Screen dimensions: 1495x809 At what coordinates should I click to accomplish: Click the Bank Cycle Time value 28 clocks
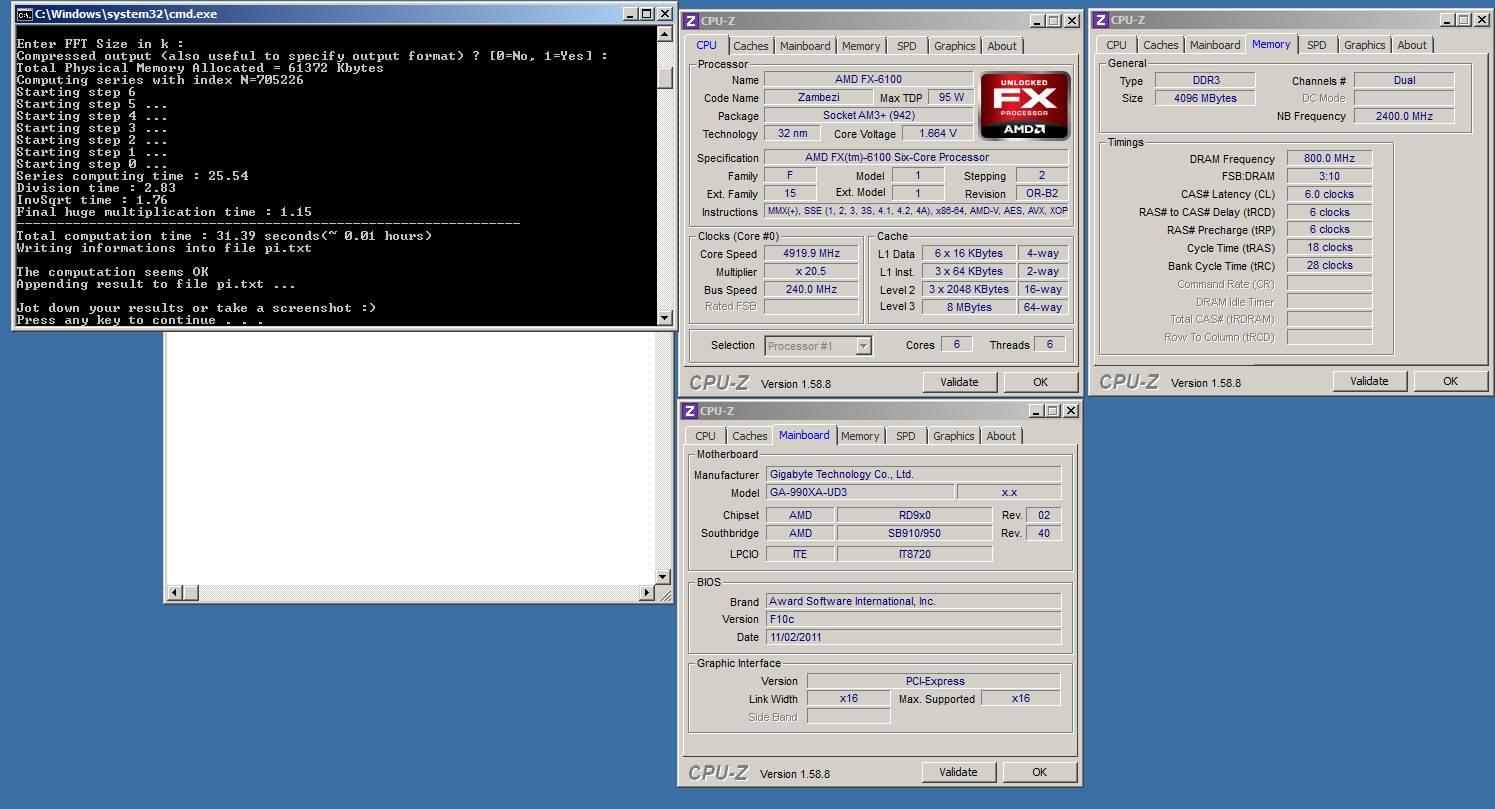click(x=1329, y=266)
